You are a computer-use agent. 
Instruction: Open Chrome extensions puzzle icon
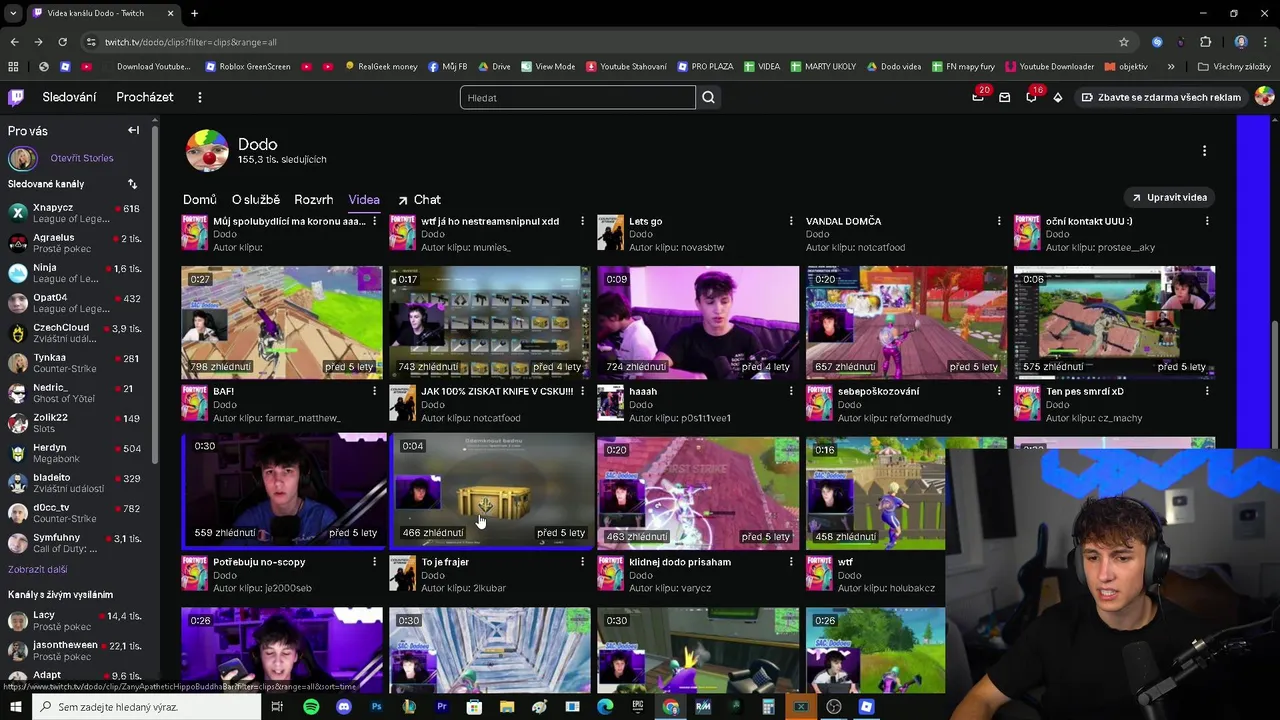click(1205, 42)
